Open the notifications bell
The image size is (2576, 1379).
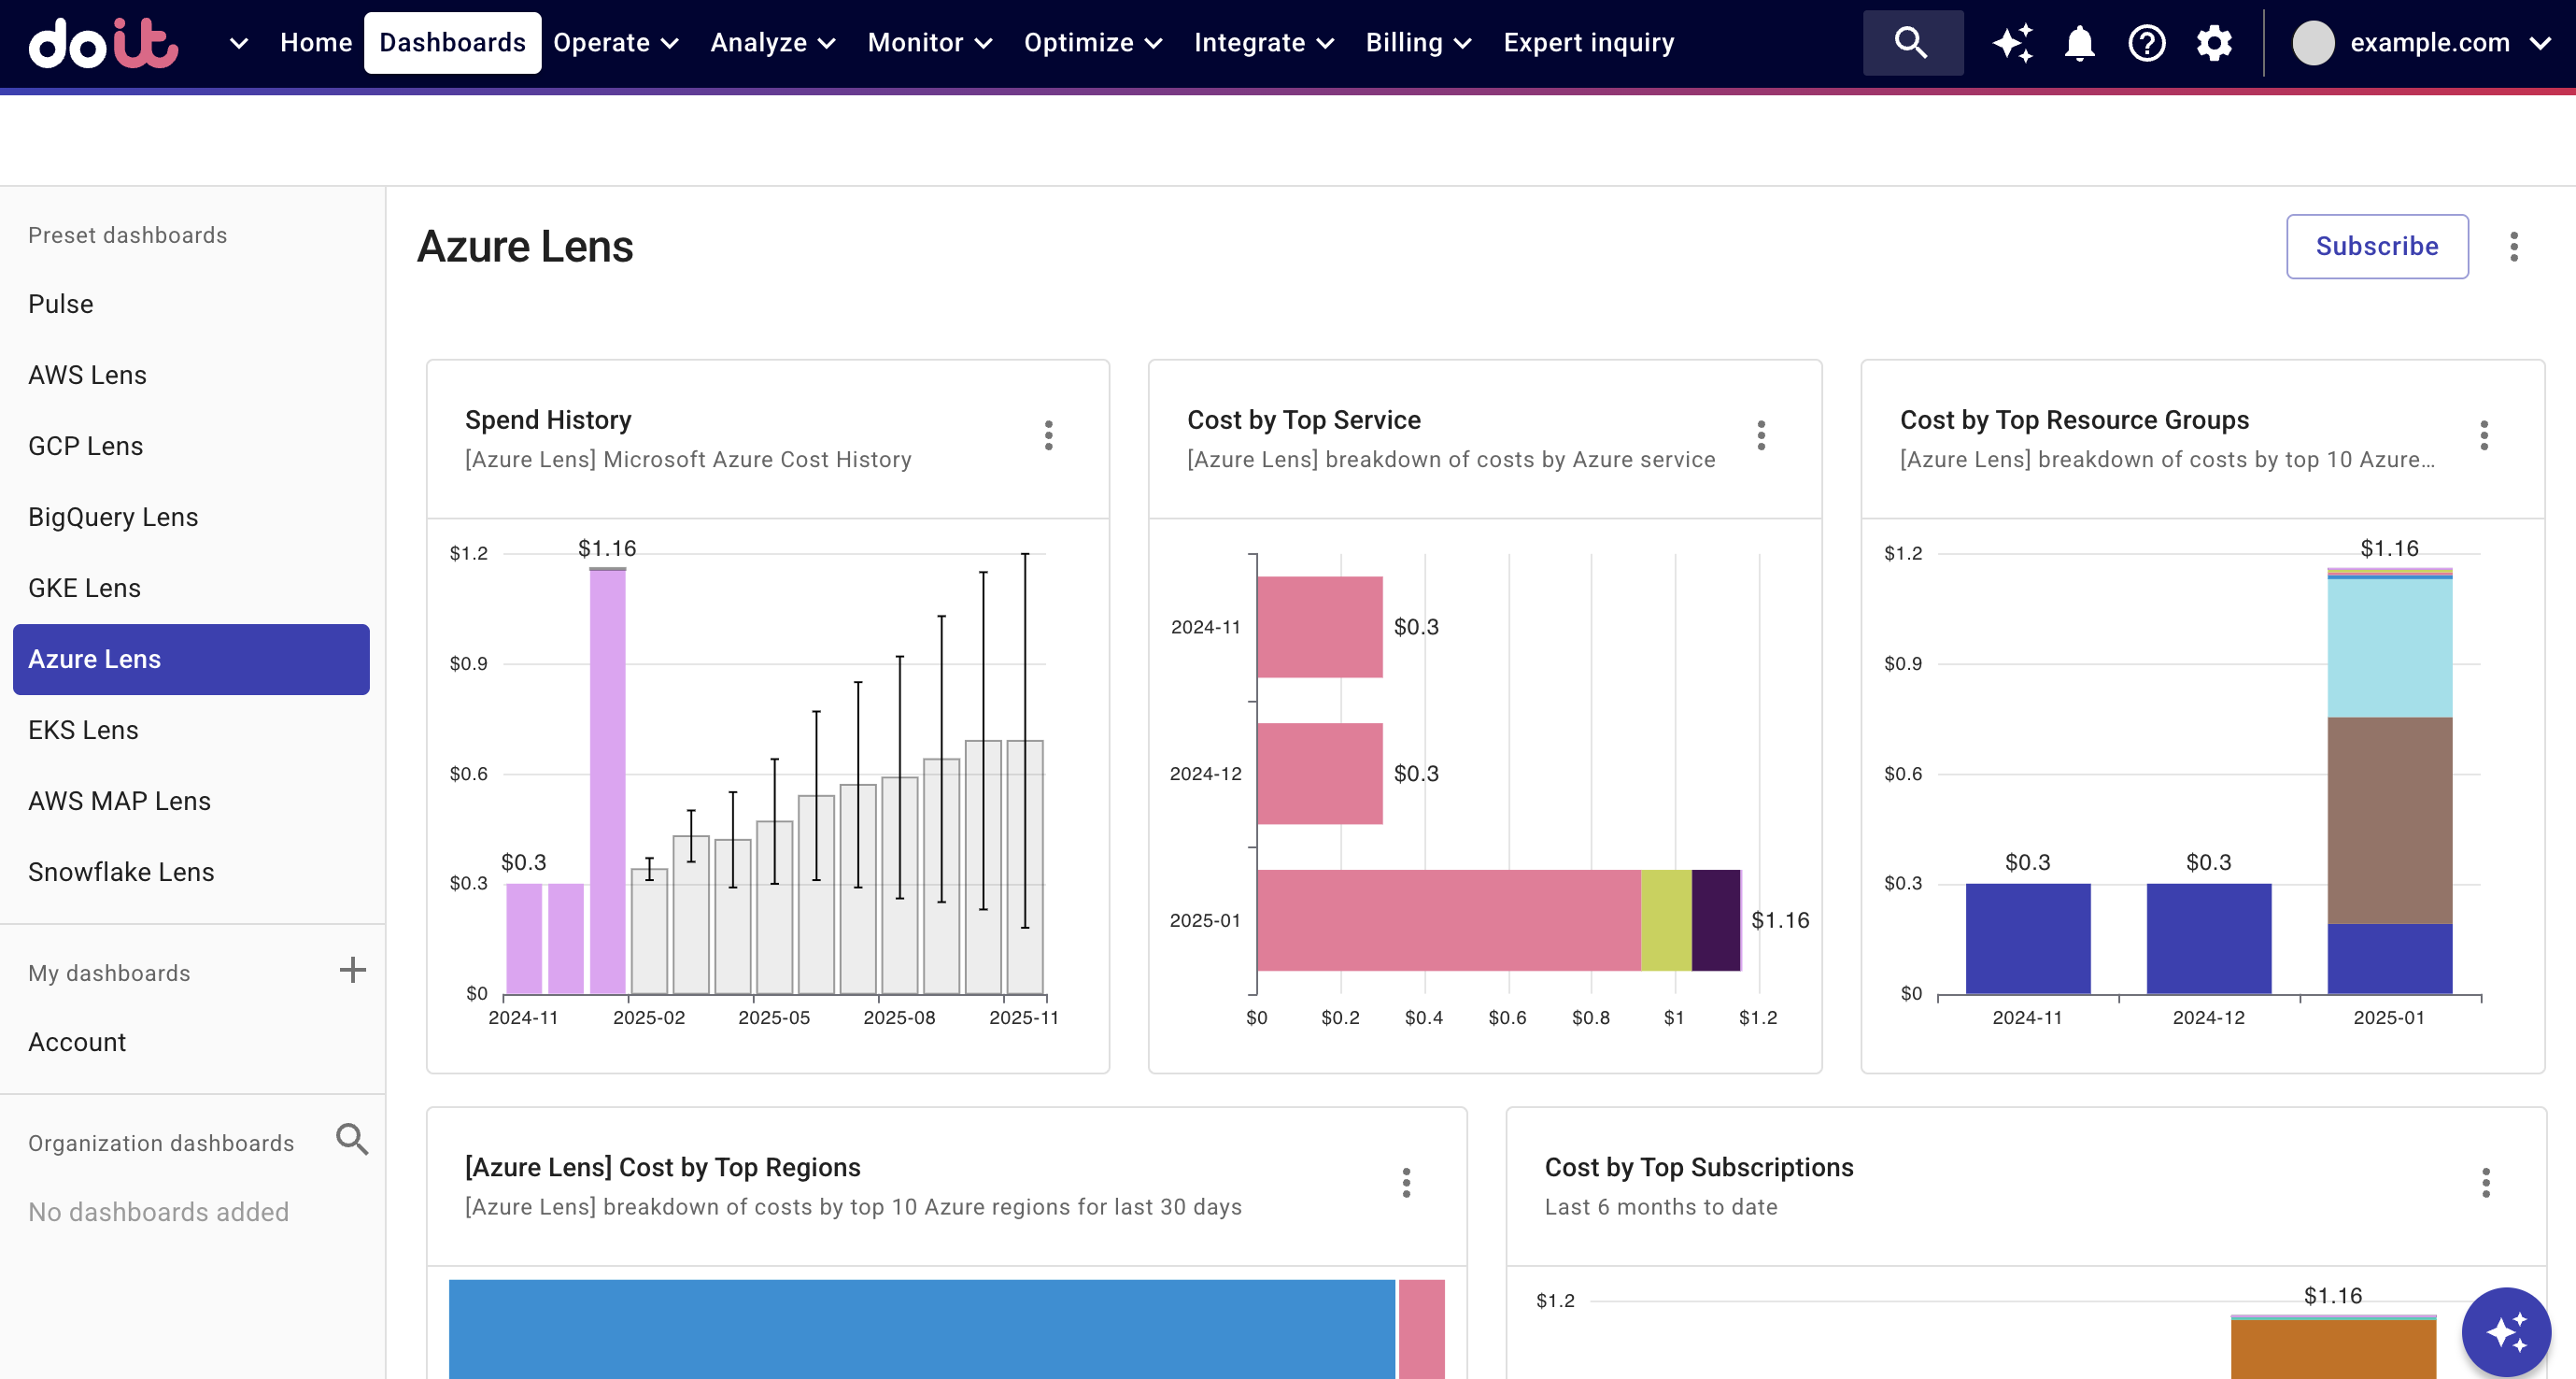[x=2080, y=43]
